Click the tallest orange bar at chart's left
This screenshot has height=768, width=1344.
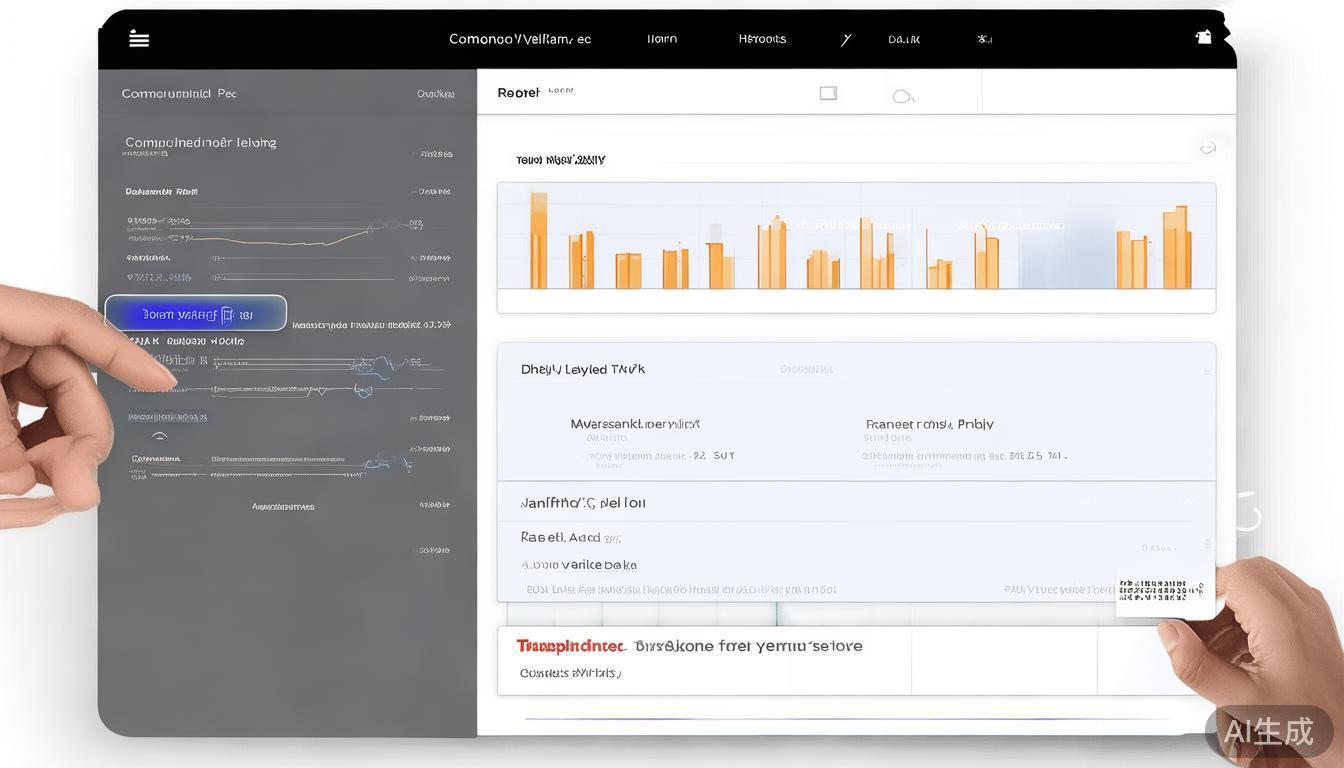coord(539,240)
